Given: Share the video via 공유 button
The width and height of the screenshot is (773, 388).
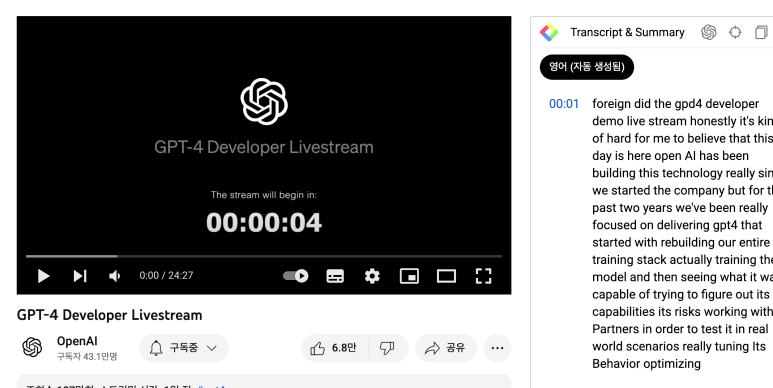Looking at the screenshot, I should (446, 348).
